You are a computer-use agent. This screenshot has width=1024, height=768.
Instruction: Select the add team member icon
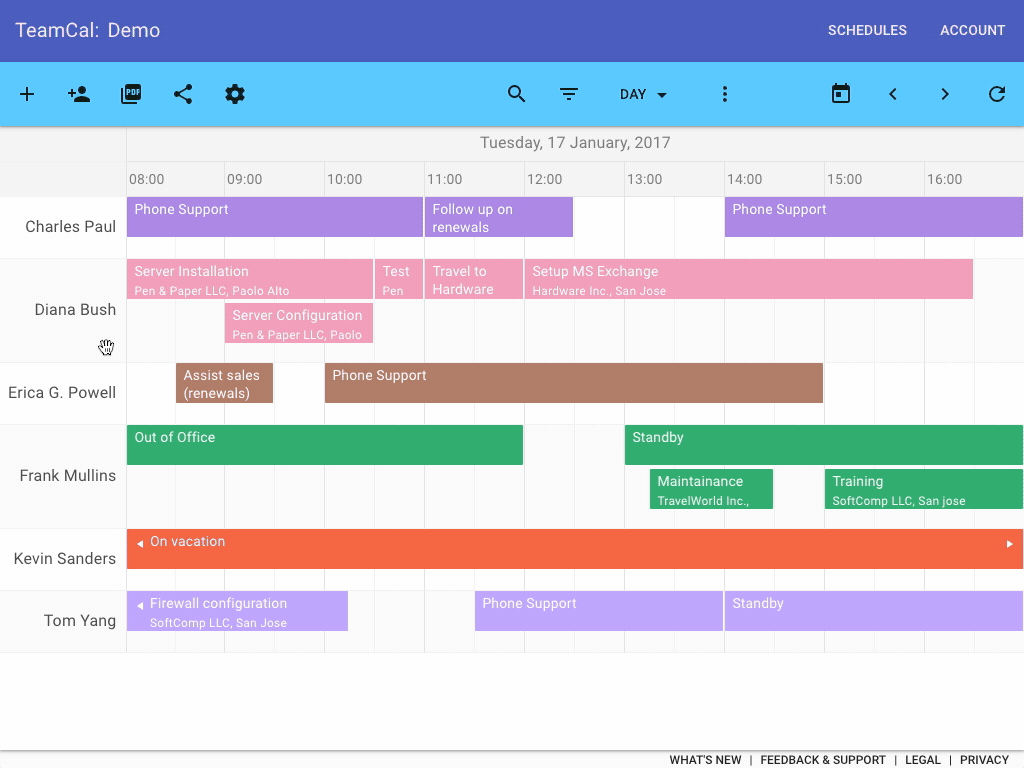click(x=79, y=94)
